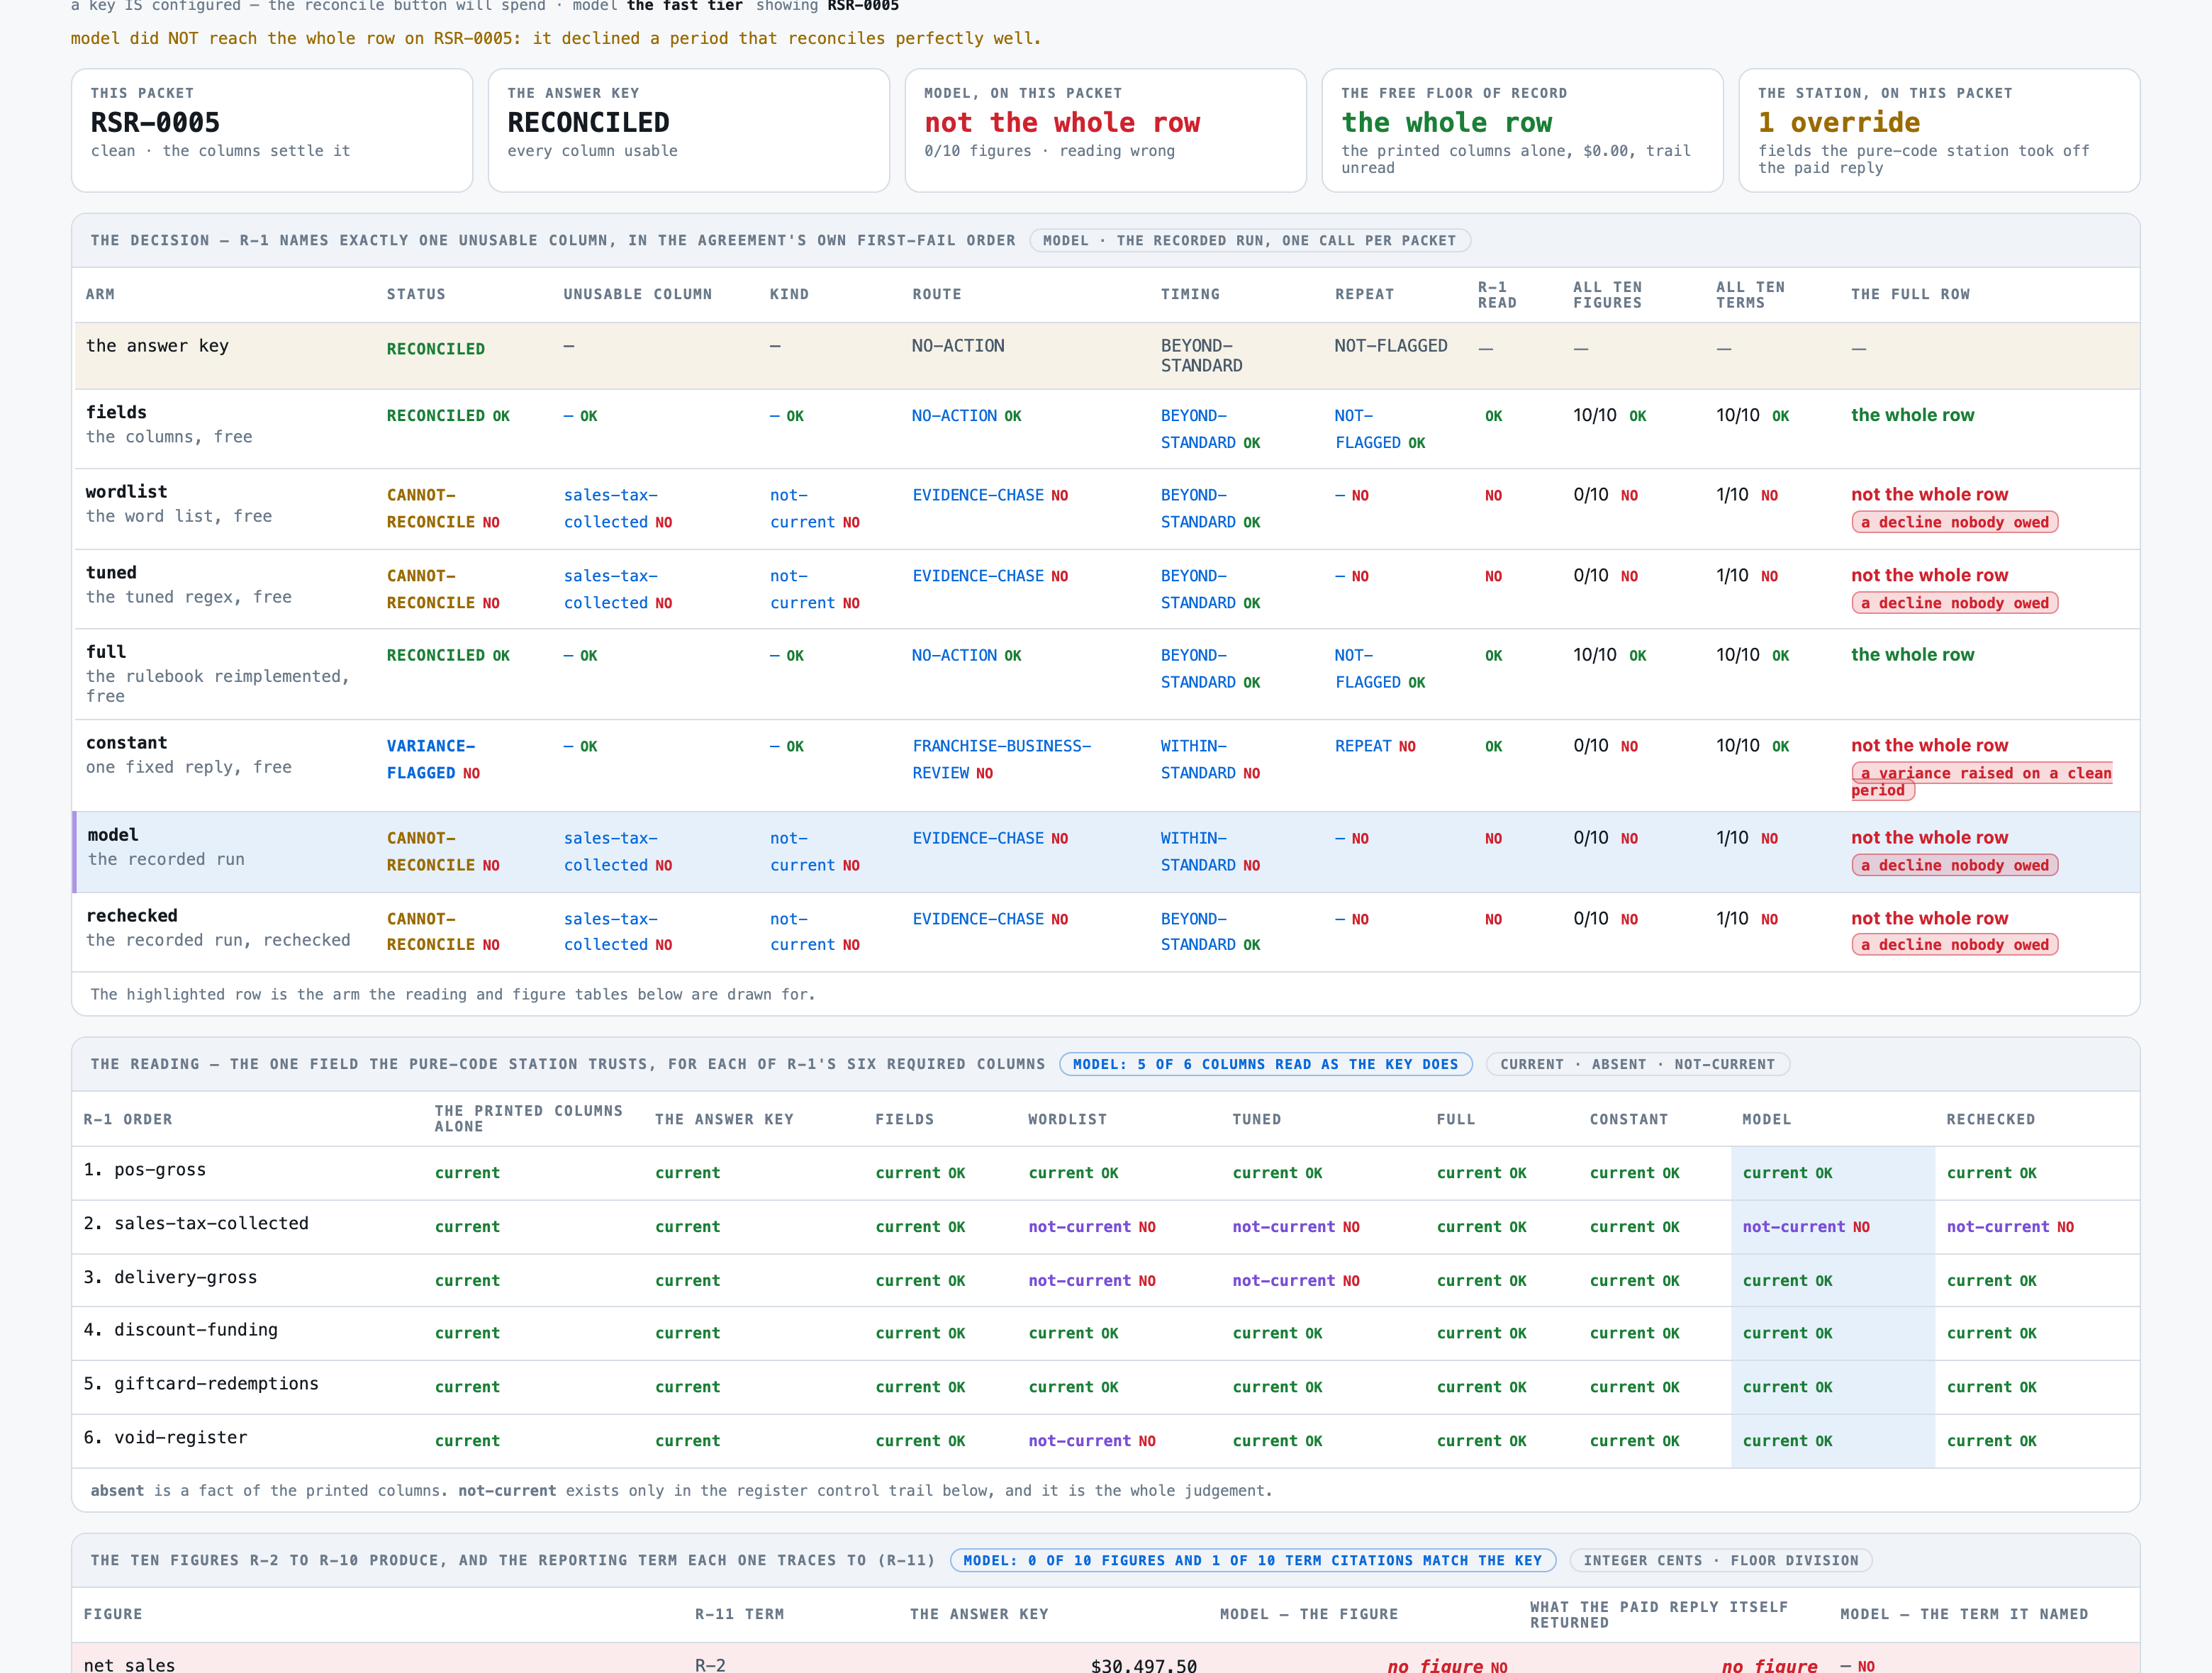
Task: Select the rechecked arm row
Action: (1106, 931)
